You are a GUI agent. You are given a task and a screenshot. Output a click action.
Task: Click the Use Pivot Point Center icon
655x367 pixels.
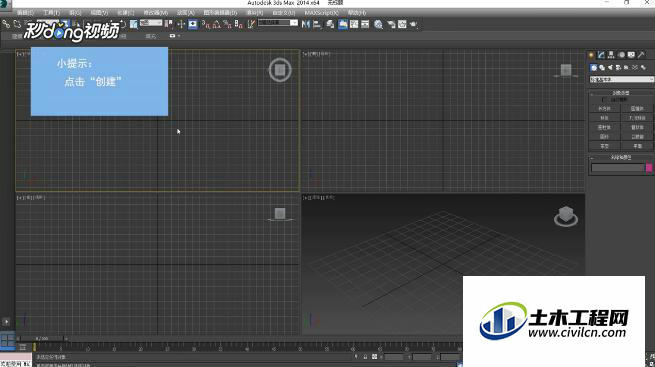pos(168,24)
